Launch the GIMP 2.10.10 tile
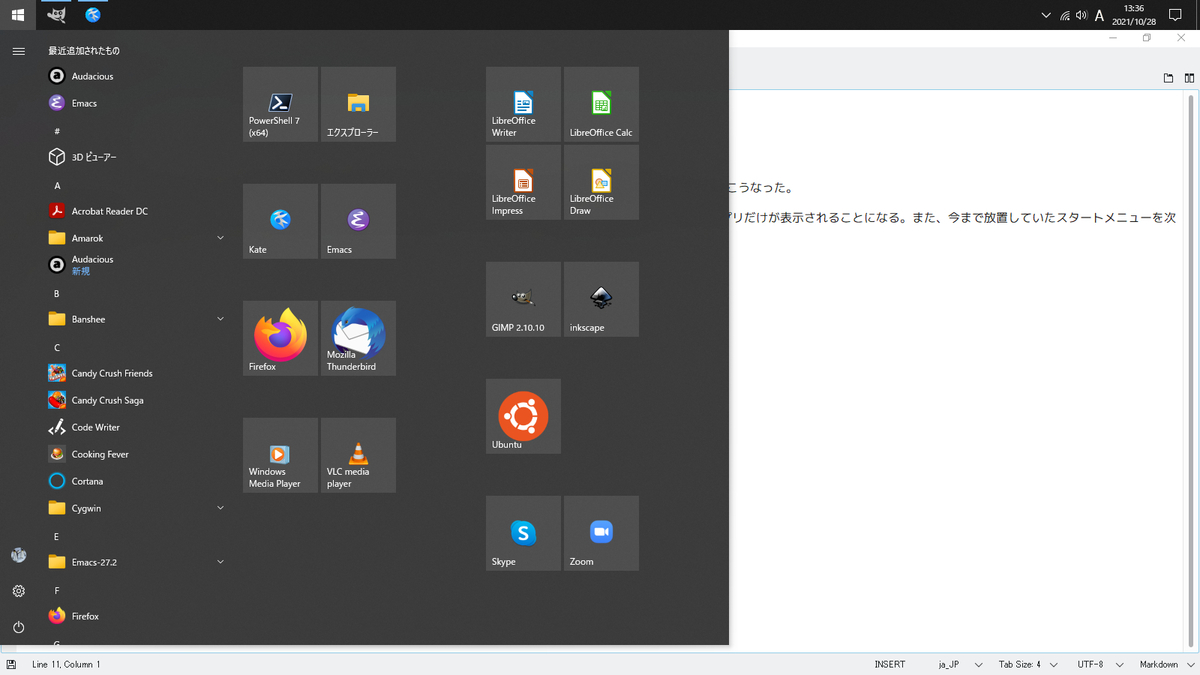The image size is (1200, 675). (523, 299)
